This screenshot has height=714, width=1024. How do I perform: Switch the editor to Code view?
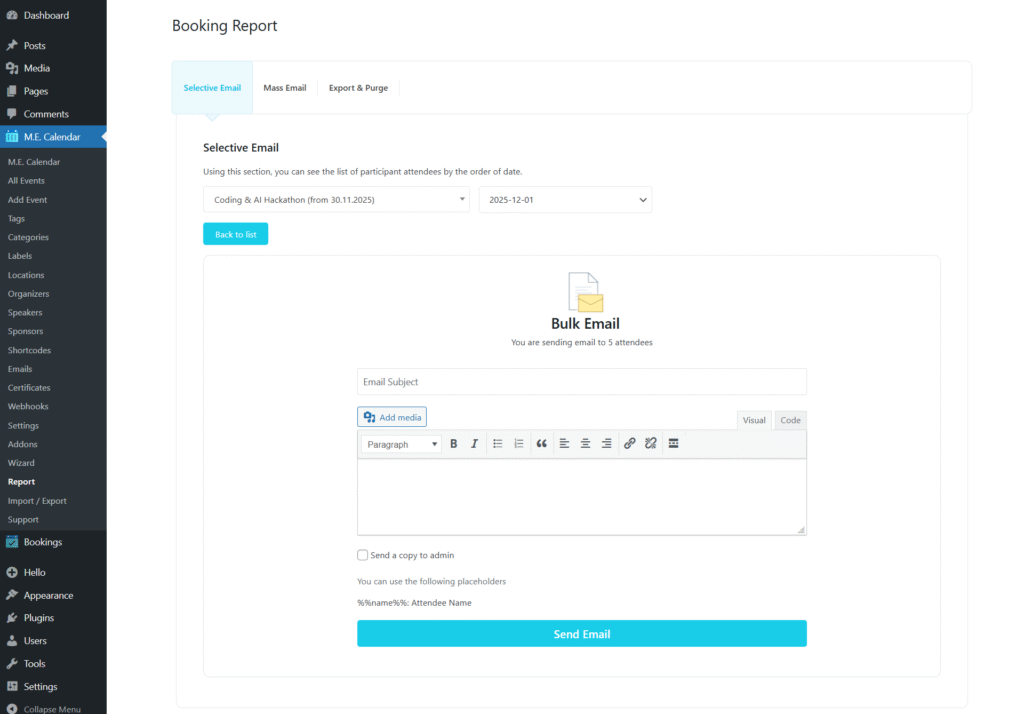point(789,420)
